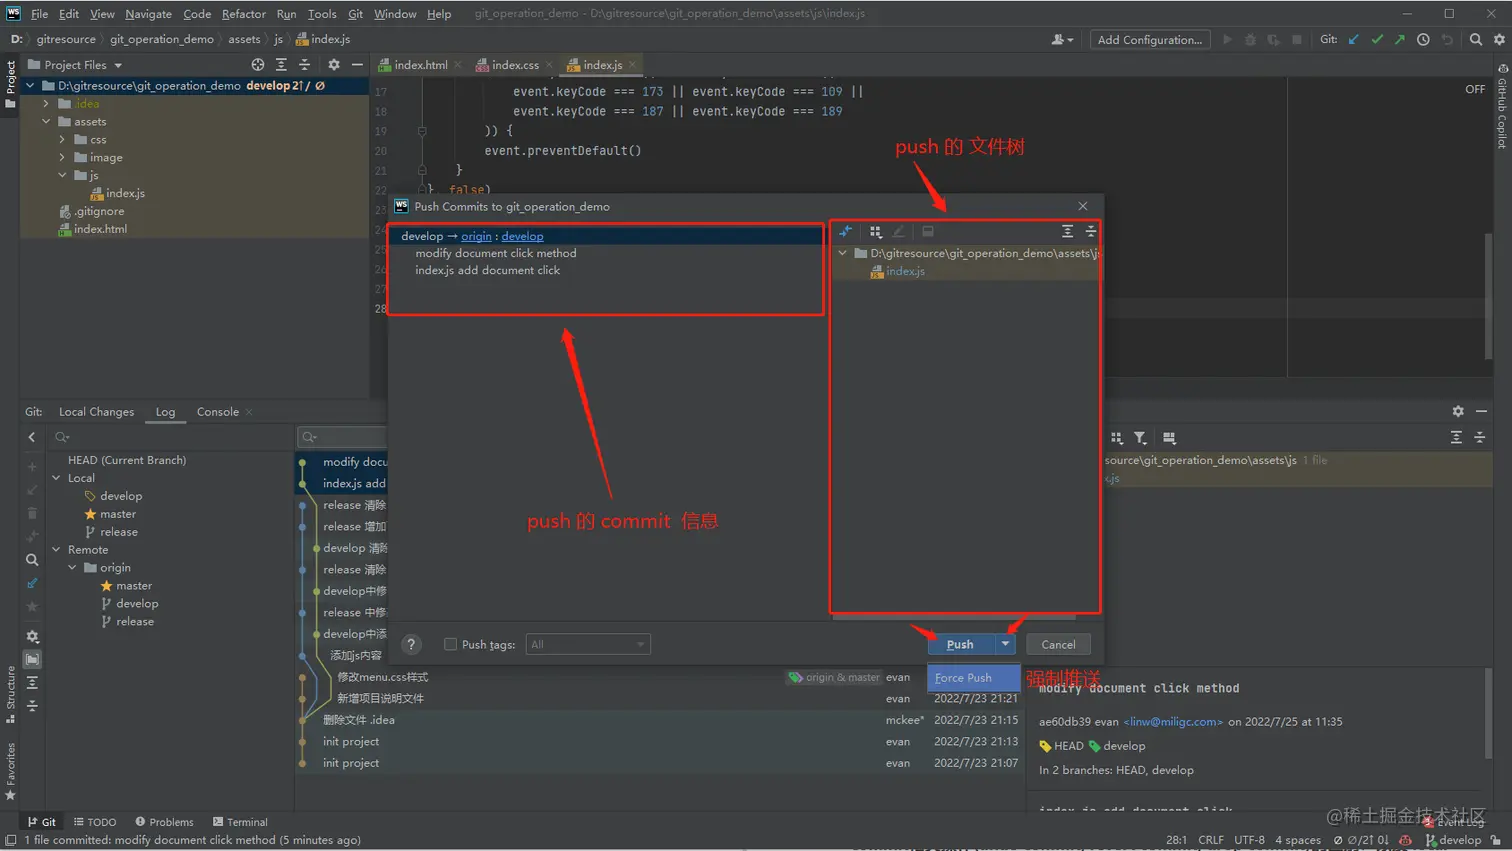Open Git branches pane settings gear
This screenshot has height=851, width=1512.
click(32, 636)
